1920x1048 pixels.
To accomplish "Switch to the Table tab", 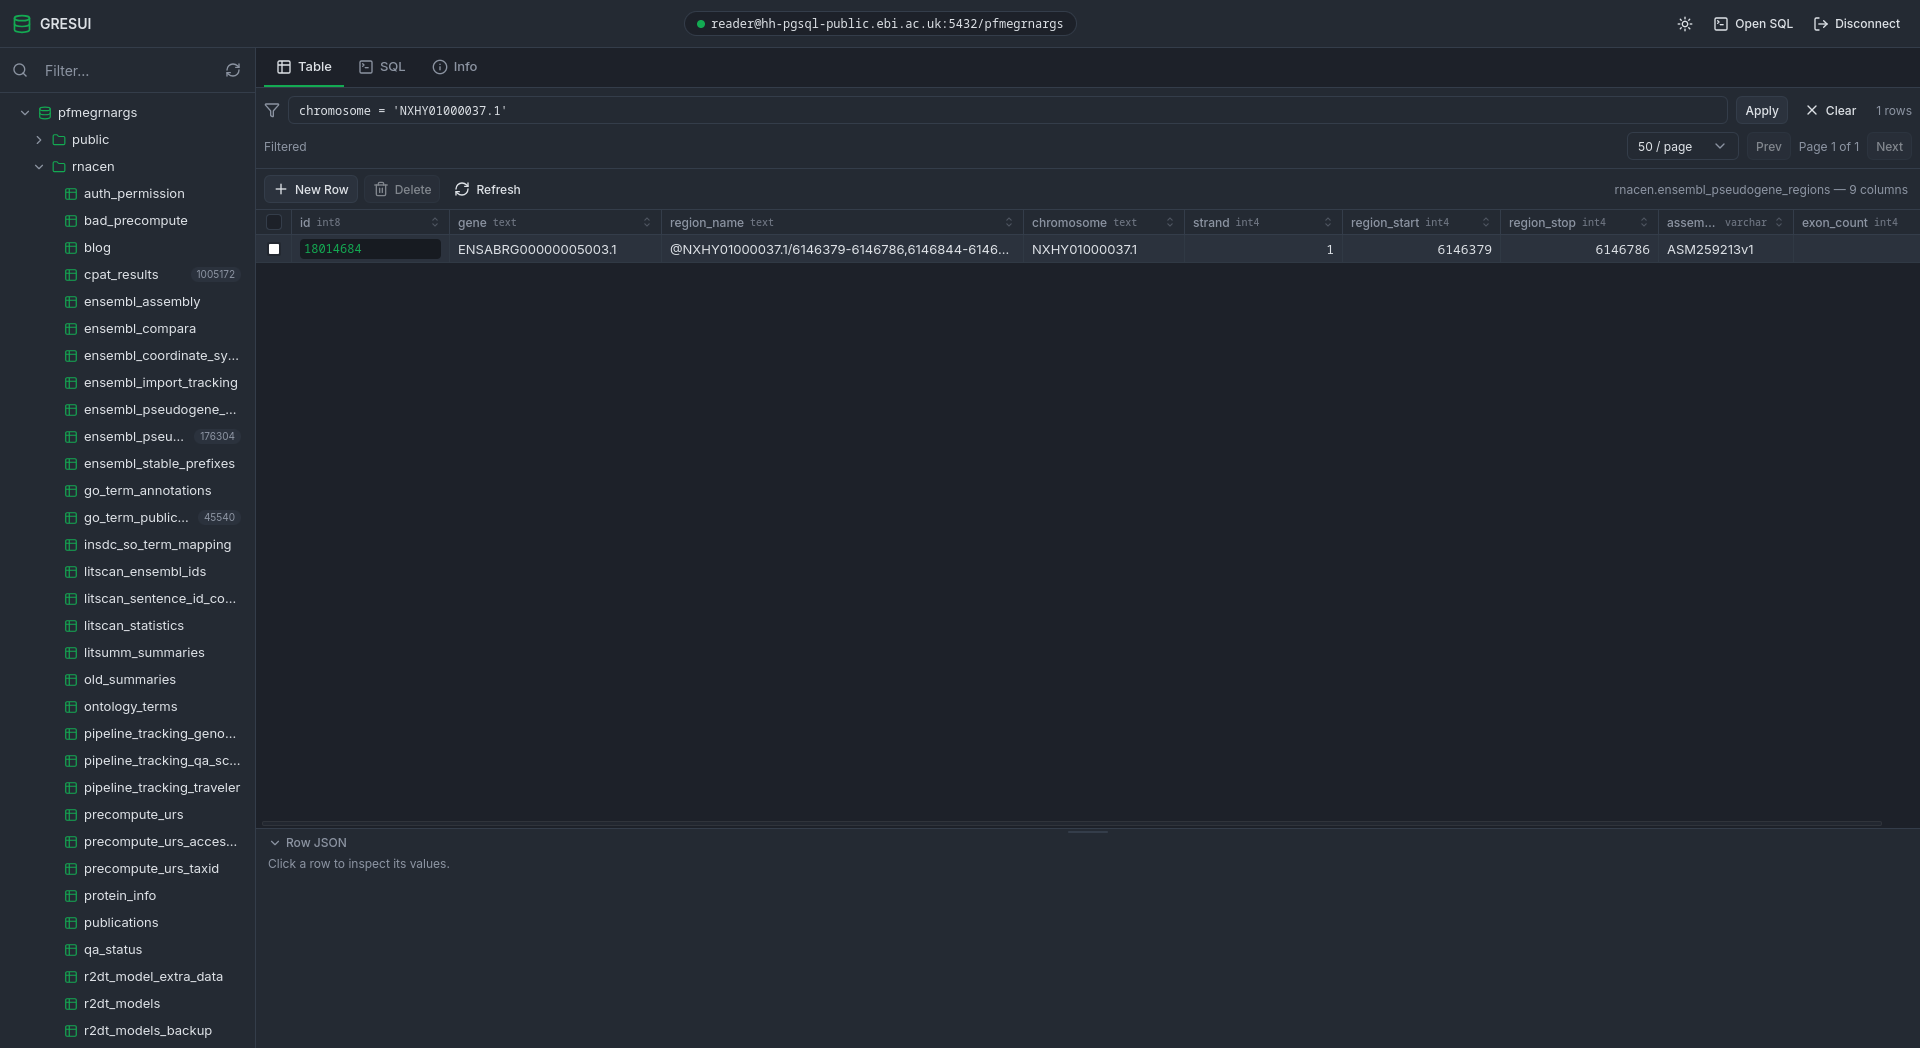I will tap(304, 67).
